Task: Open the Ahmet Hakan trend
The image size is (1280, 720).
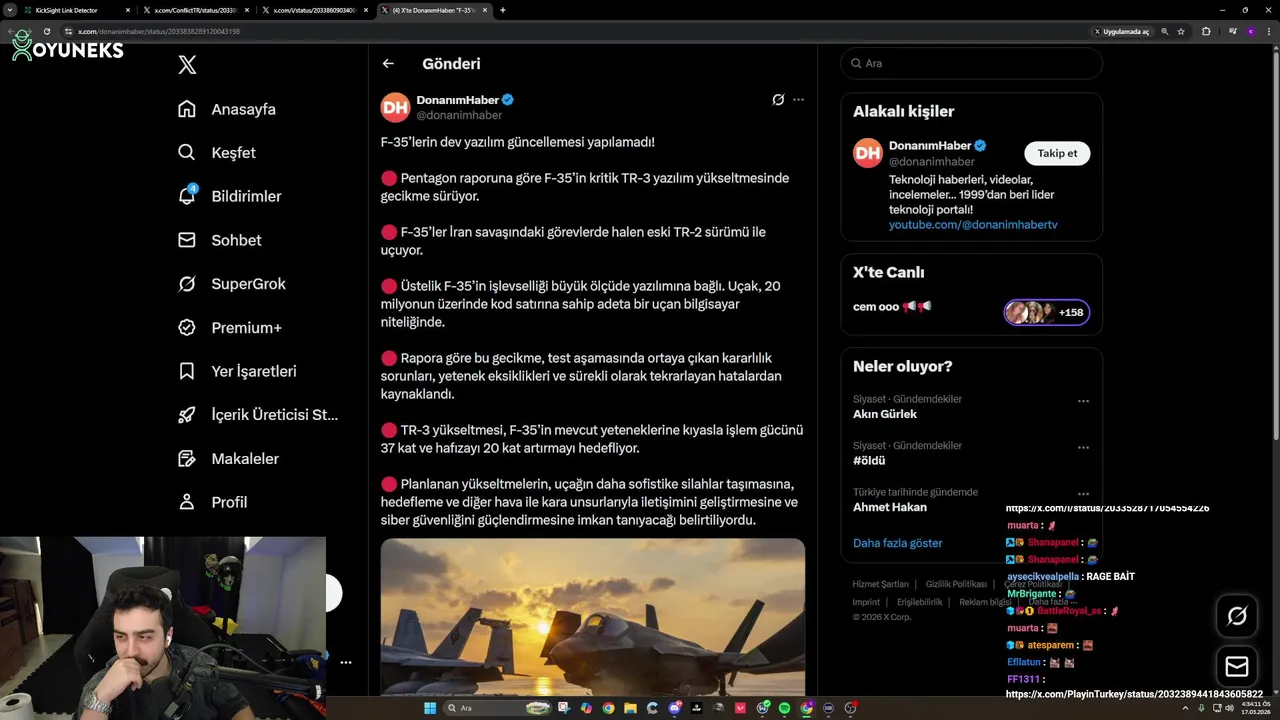Action: pyautogui.click(x=890, y=507)
